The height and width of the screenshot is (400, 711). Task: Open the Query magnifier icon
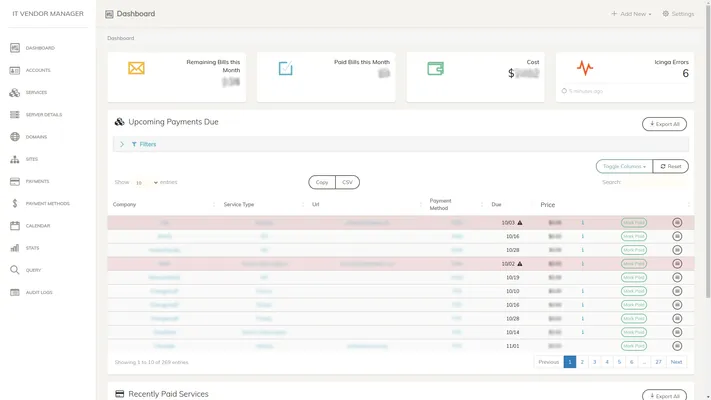pyautogui.click(x=15, y=270)
